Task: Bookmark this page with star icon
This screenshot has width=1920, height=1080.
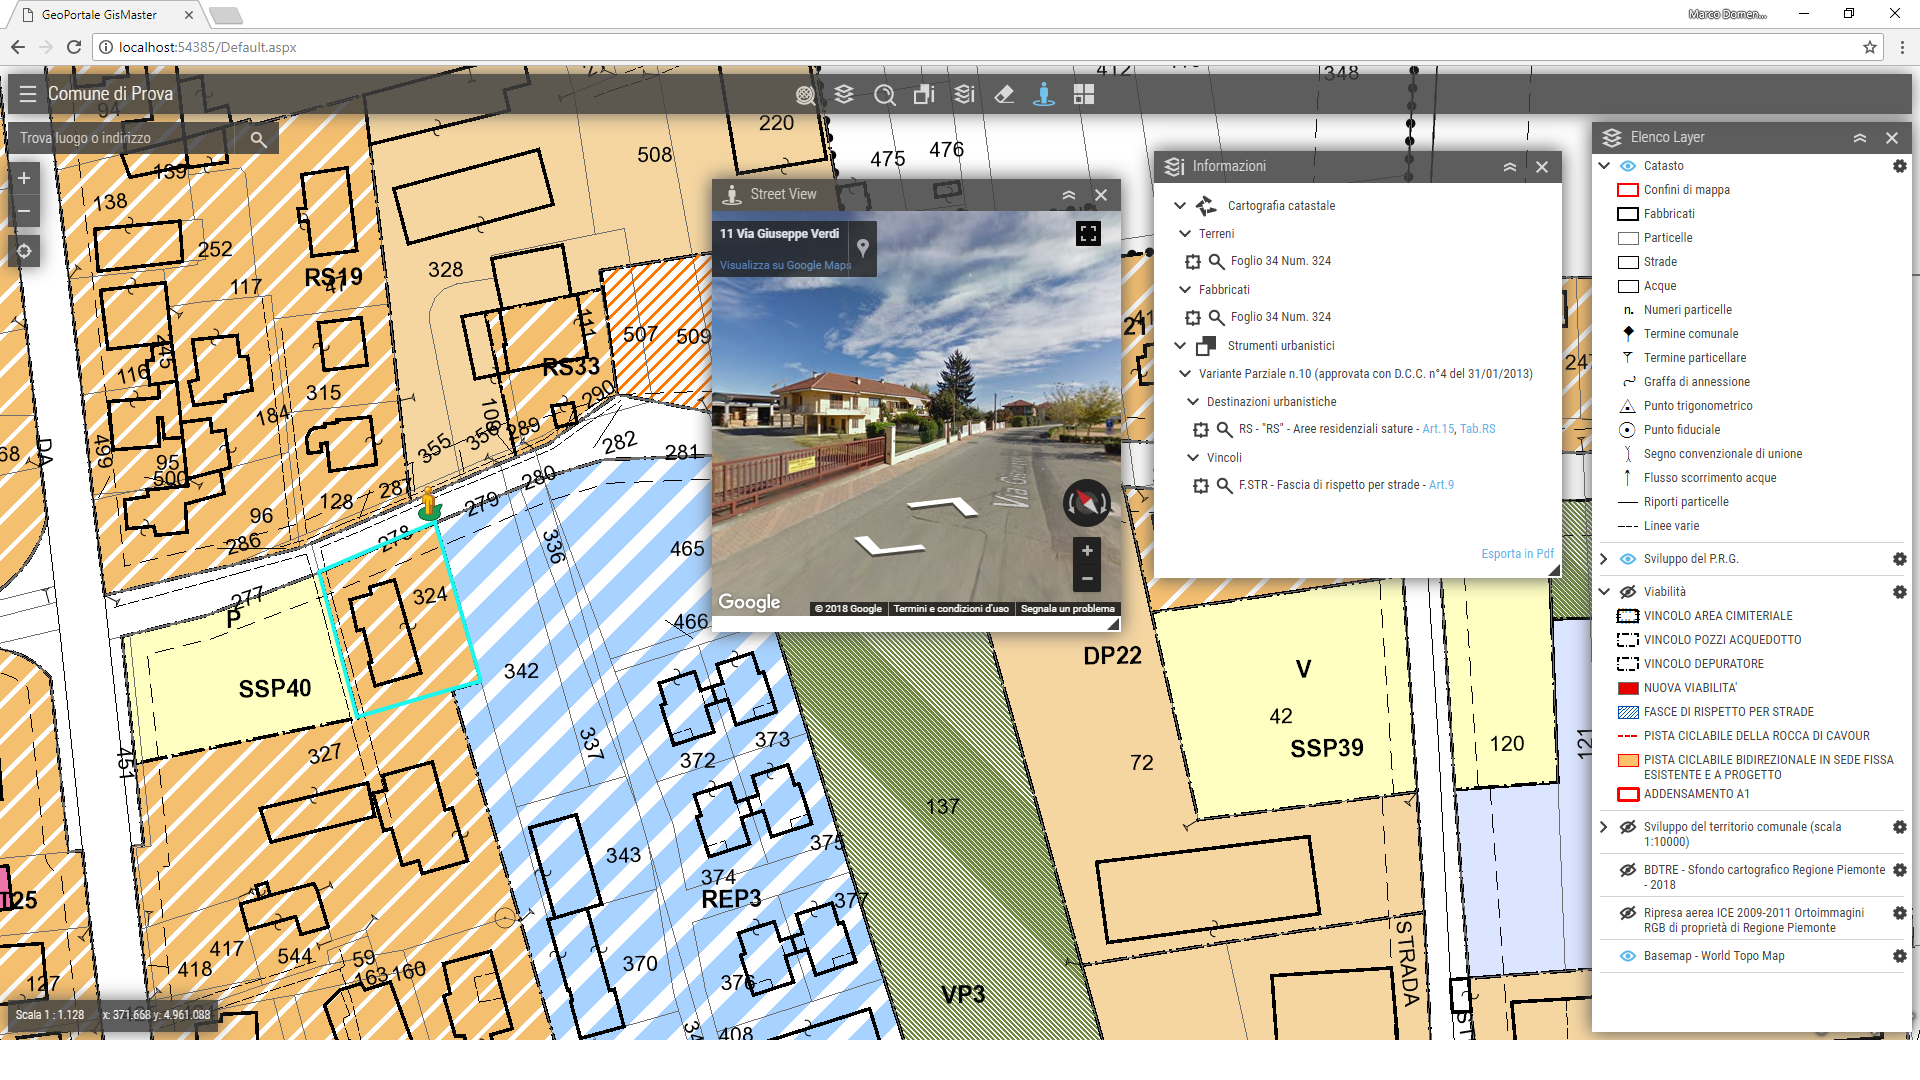Action: click(x=1869, y=47)
